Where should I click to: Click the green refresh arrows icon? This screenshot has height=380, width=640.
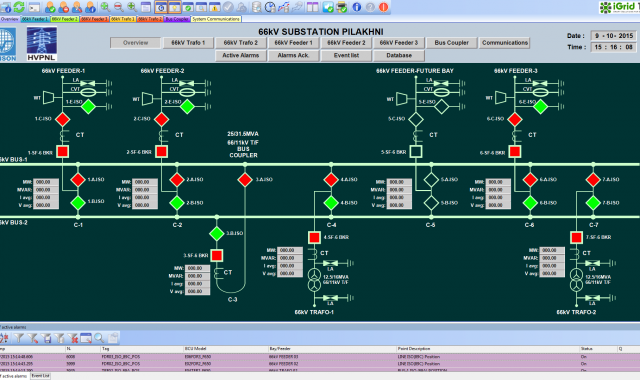click(x=19, y=7)
